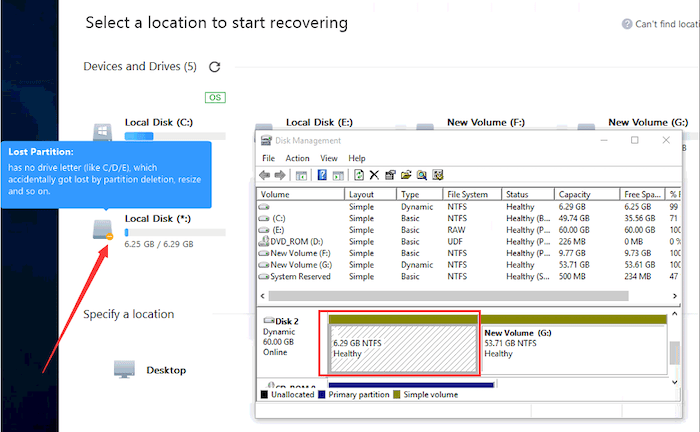Select the System Reserved volume row
700x432 pixels.
(x=300, y=276)
